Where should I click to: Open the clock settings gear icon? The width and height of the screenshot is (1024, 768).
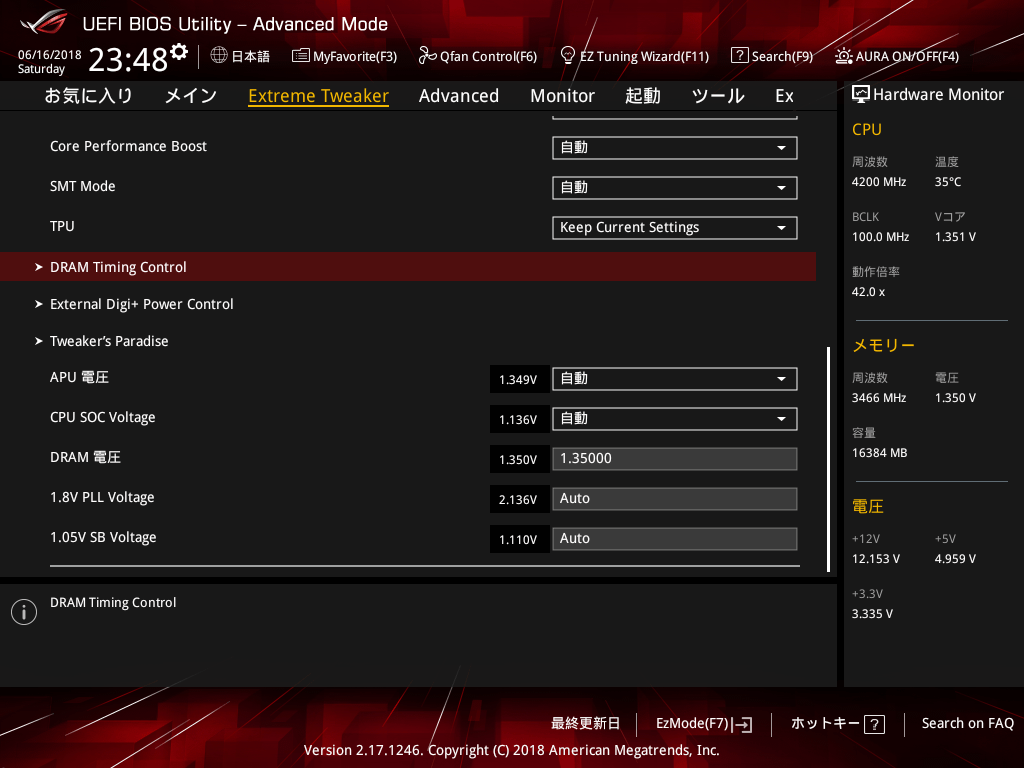(179, 51)
